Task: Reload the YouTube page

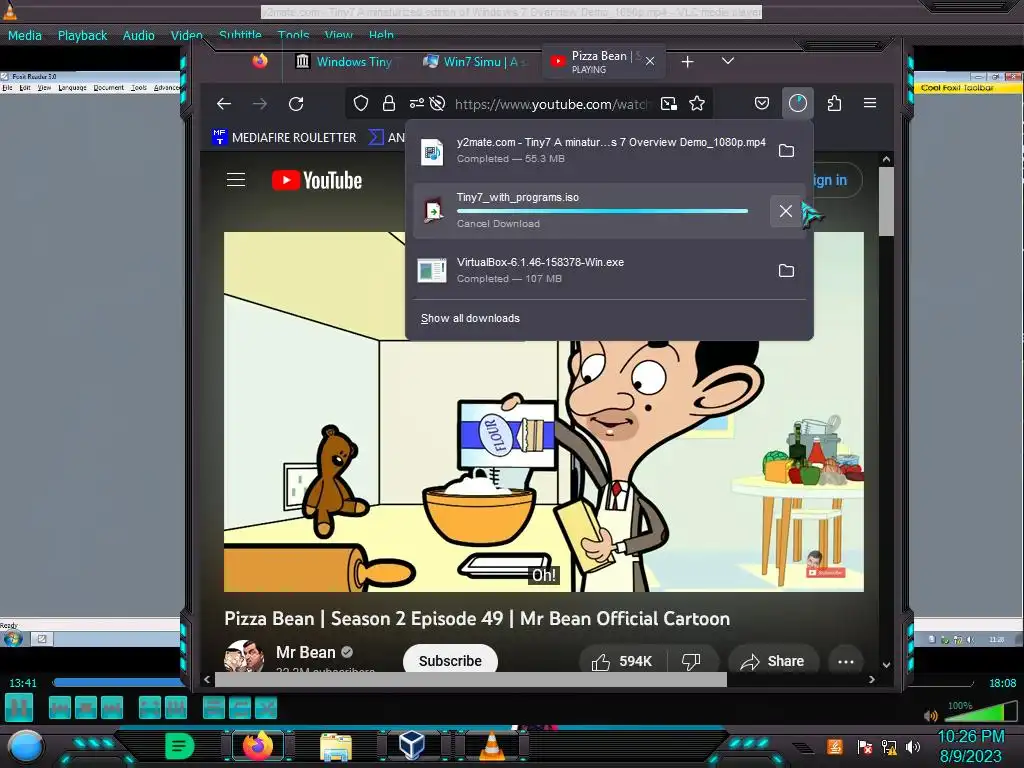Action: coord(296,103)
